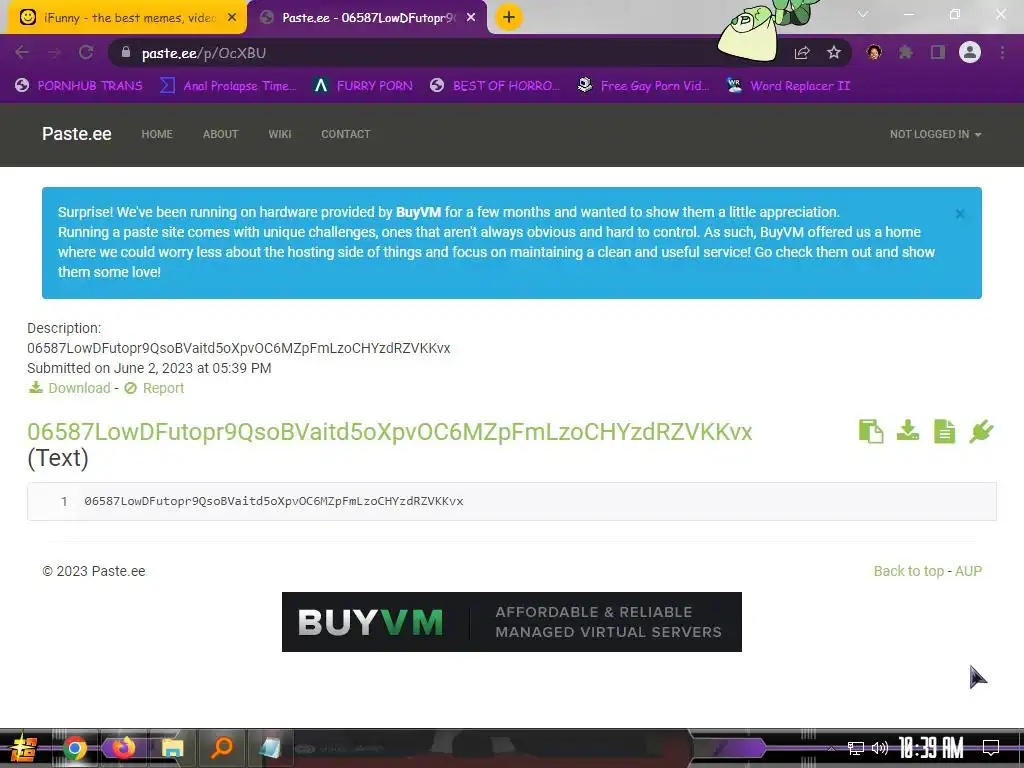The image size is (1024, 768).
Task: Open a new tab with the plus button
Action: pyautogui.click(x=509, y=17)
